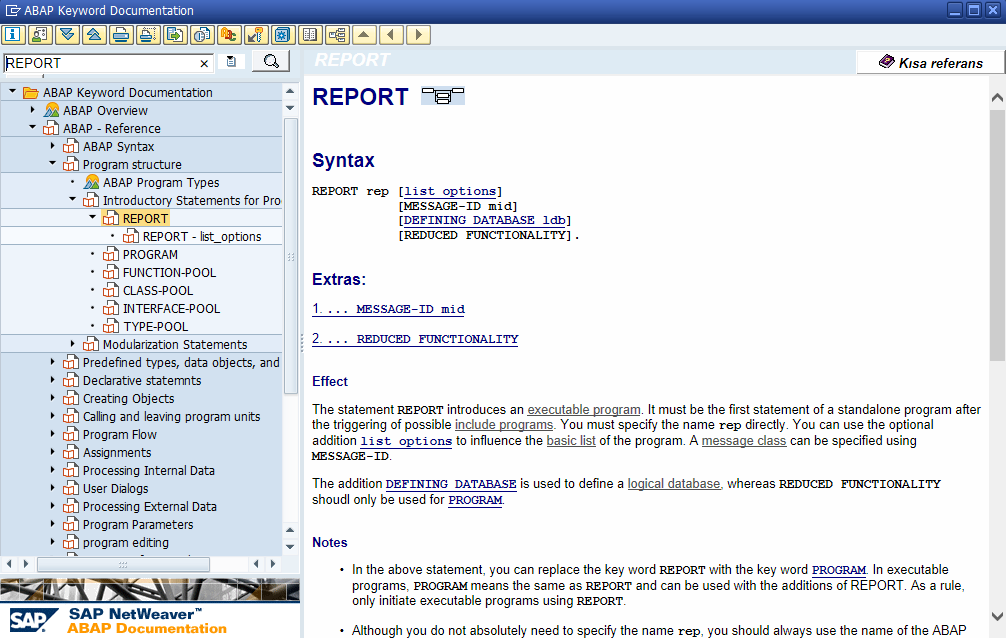Open Processing Internal Data tree item

(x=148, y=470)
